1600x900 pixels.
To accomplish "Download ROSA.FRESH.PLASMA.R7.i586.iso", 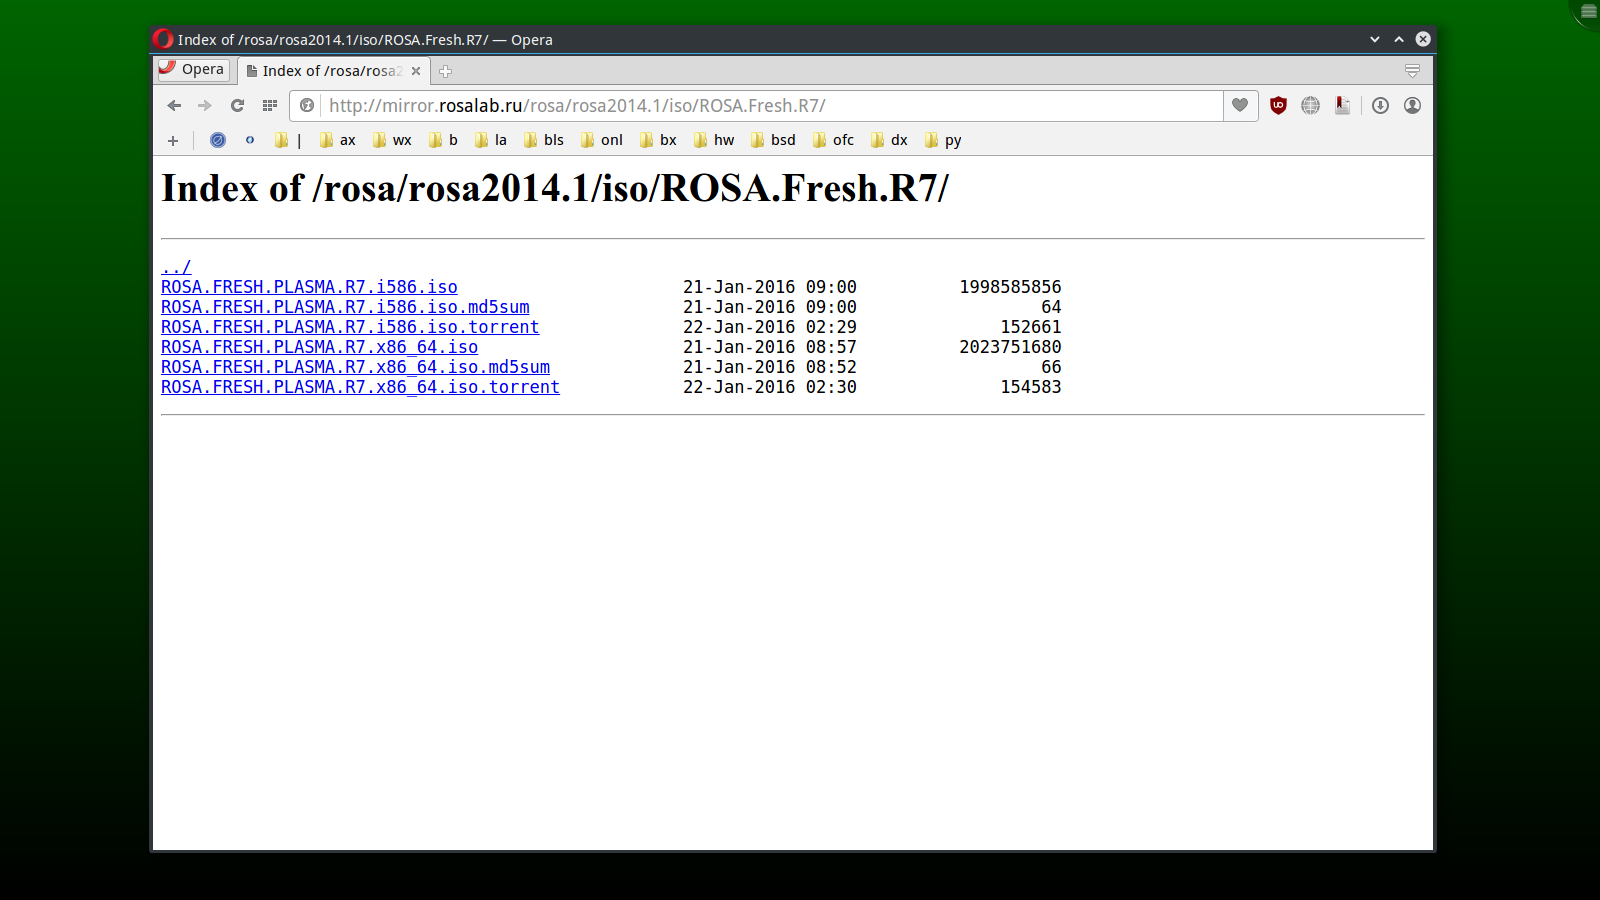I will point(309,287).
